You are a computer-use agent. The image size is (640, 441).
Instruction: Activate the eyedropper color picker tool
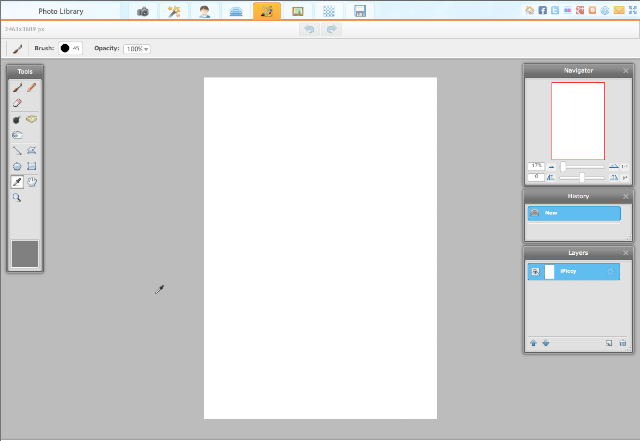pos(17,182)
